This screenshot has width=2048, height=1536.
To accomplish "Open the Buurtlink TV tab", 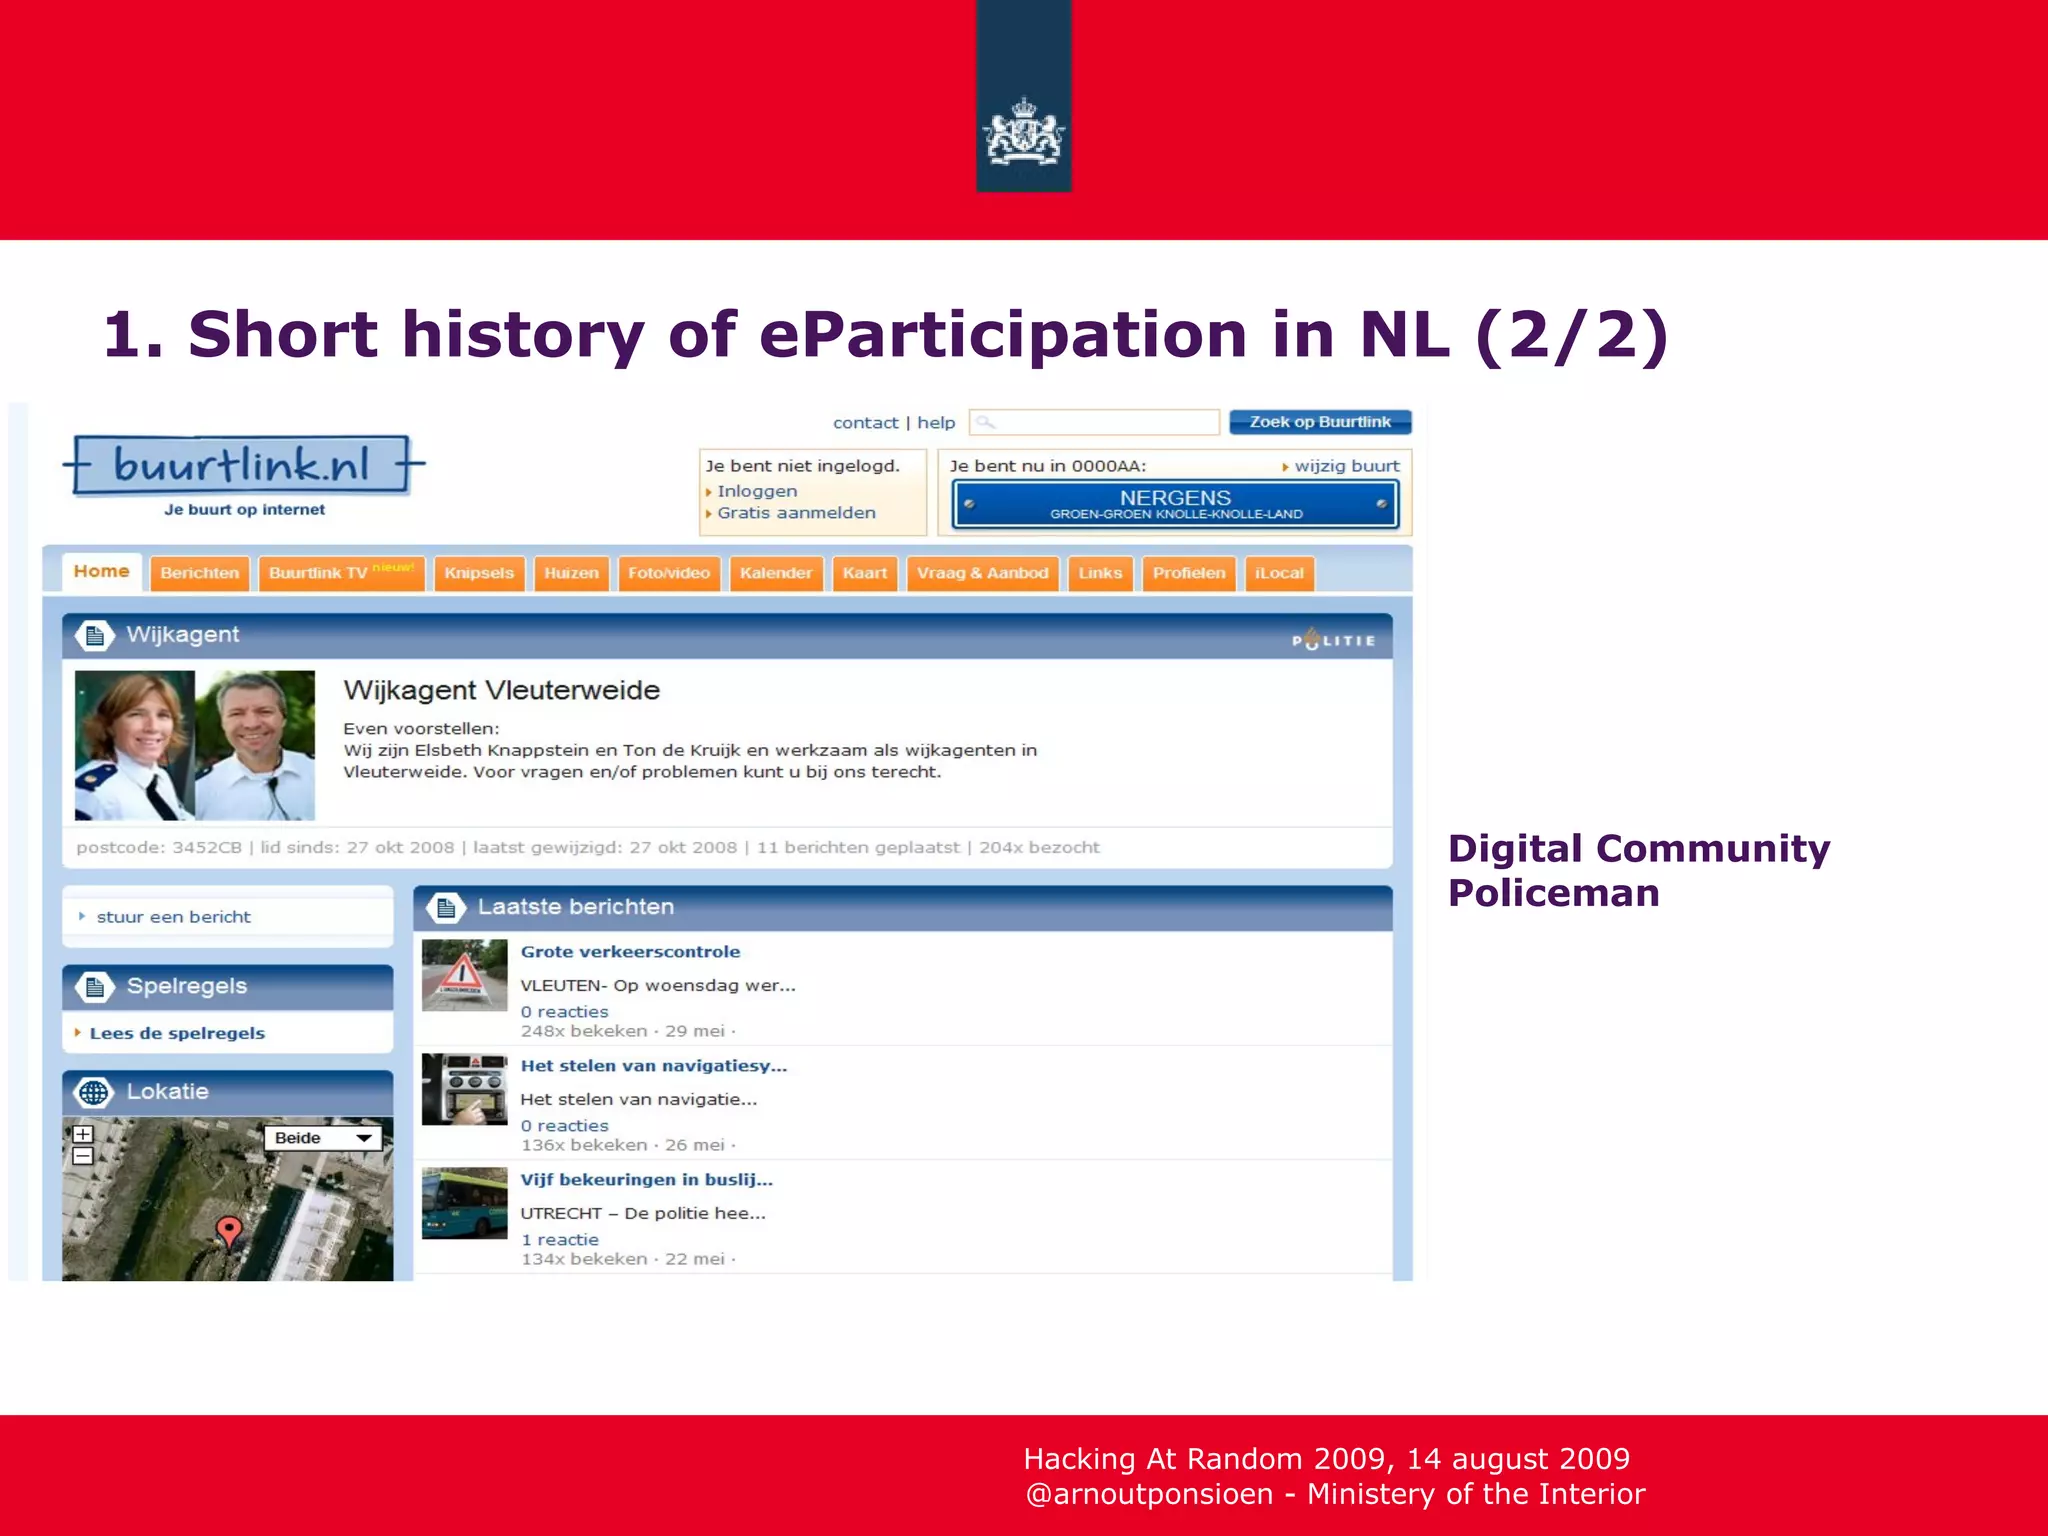I will click(x=341, y=573).
